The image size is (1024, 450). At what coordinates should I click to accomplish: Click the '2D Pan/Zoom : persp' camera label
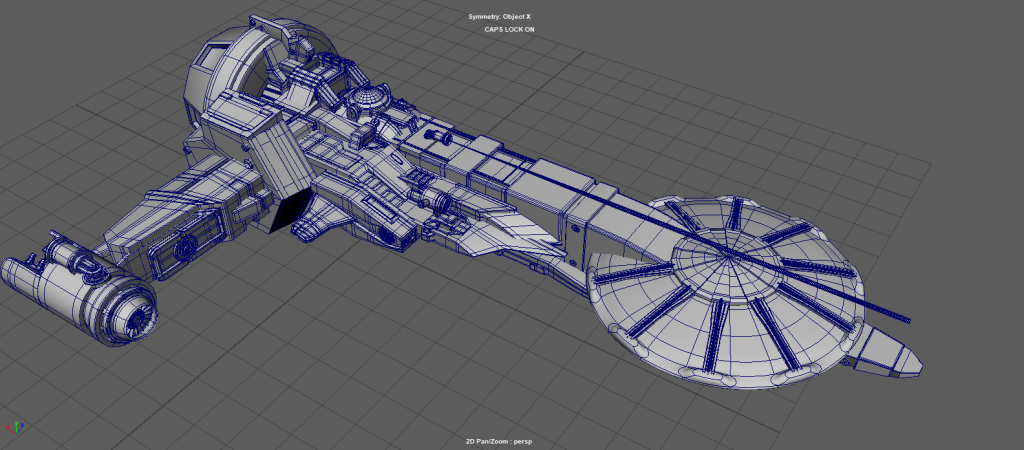click(500, 442)
